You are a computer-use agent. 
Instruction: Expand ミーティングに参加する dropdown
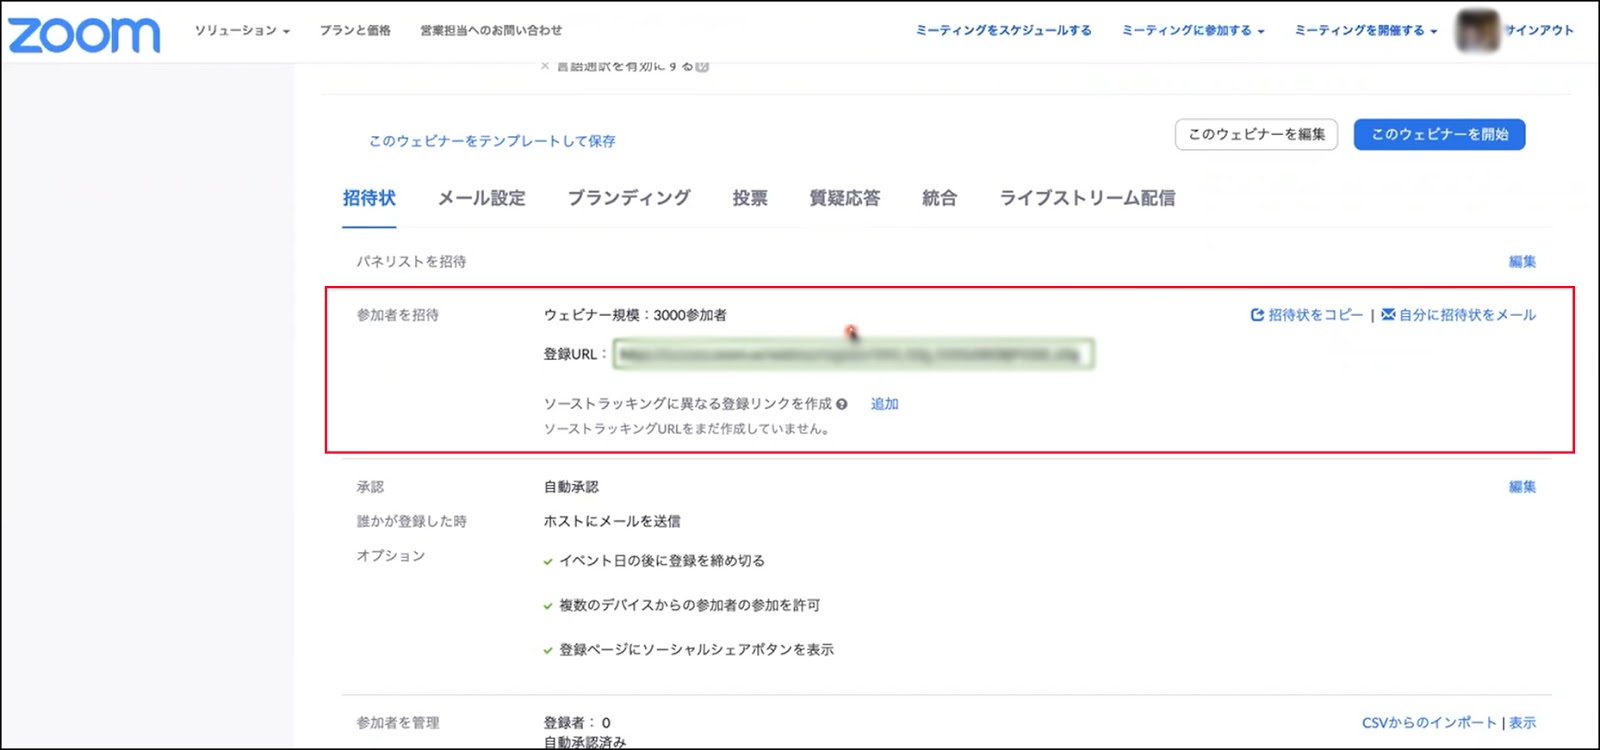click(1193, 31)
